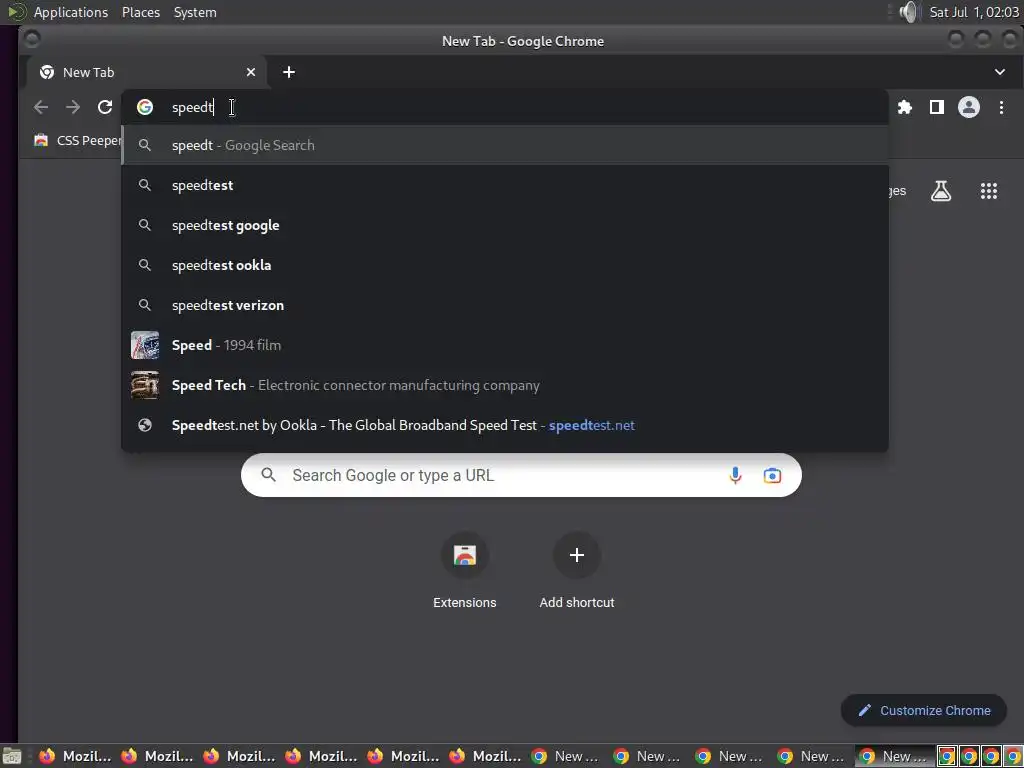Pick the 'speedtest ookla' suggestion
Image resolution: width=1024 pixels, height=768 pixels.
pyautogui.click(x=504, y=265)
